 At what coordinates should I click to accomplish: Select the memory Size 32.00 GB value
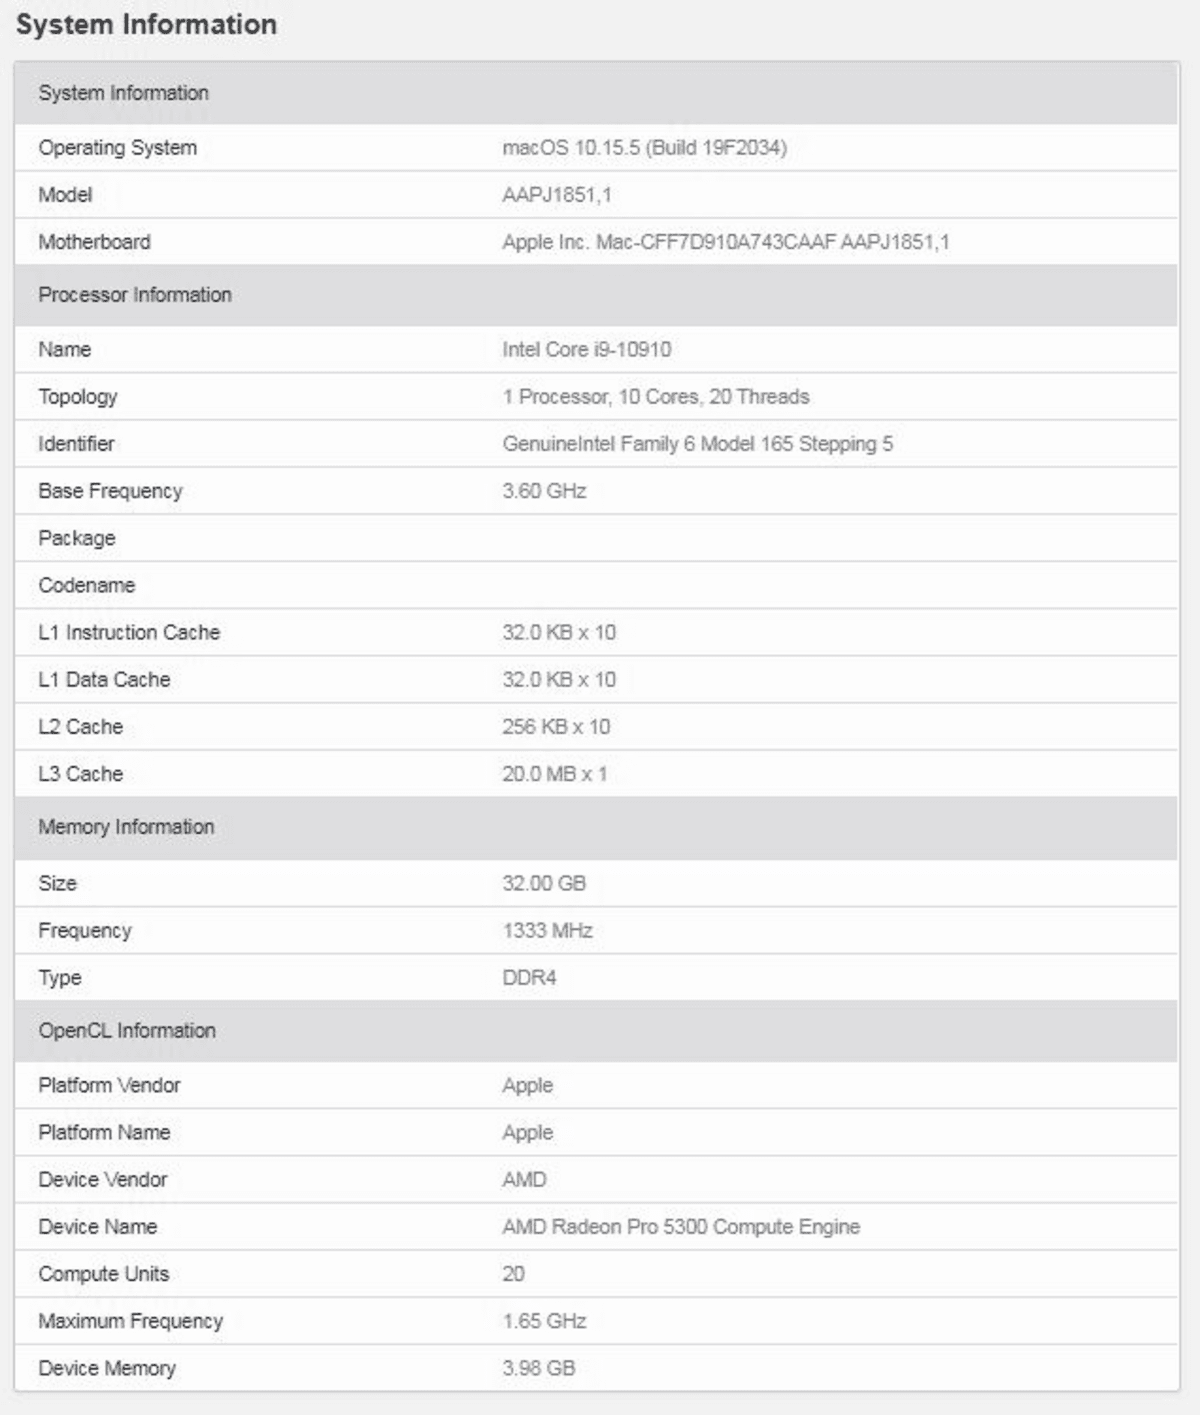pos(544,883)
